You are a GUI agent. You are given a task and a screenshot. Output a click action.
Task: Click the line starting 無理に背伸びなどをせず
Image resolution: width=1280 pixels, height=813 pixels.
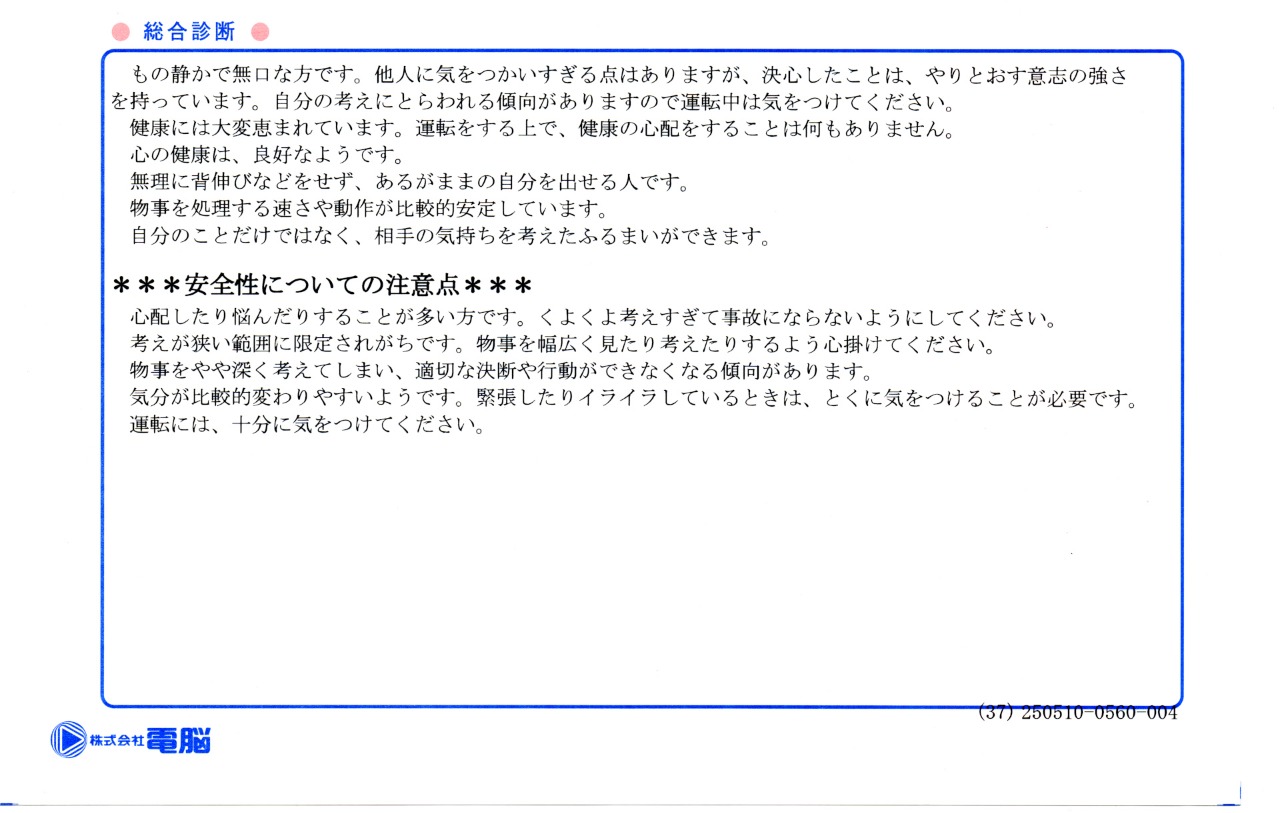click(x=410, y=183)
